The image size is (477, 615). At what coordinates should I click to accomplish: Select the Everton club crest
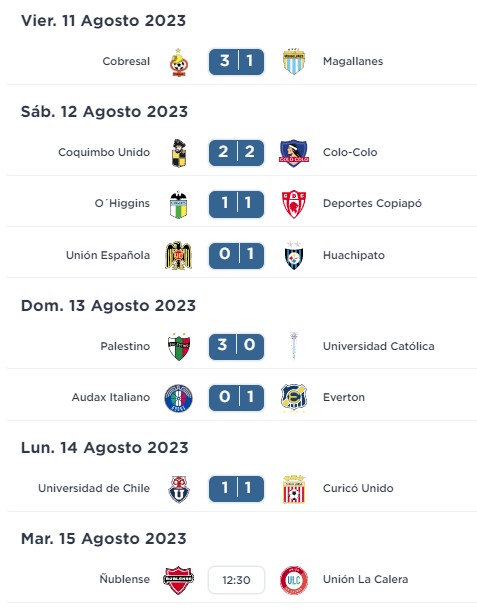tap(294, 398)
